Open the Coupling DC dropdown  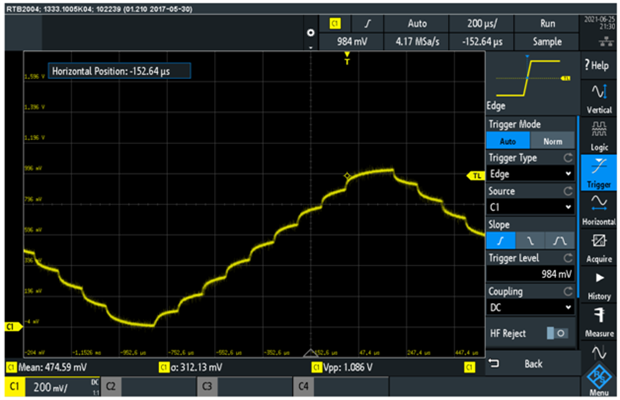[531, 308]
